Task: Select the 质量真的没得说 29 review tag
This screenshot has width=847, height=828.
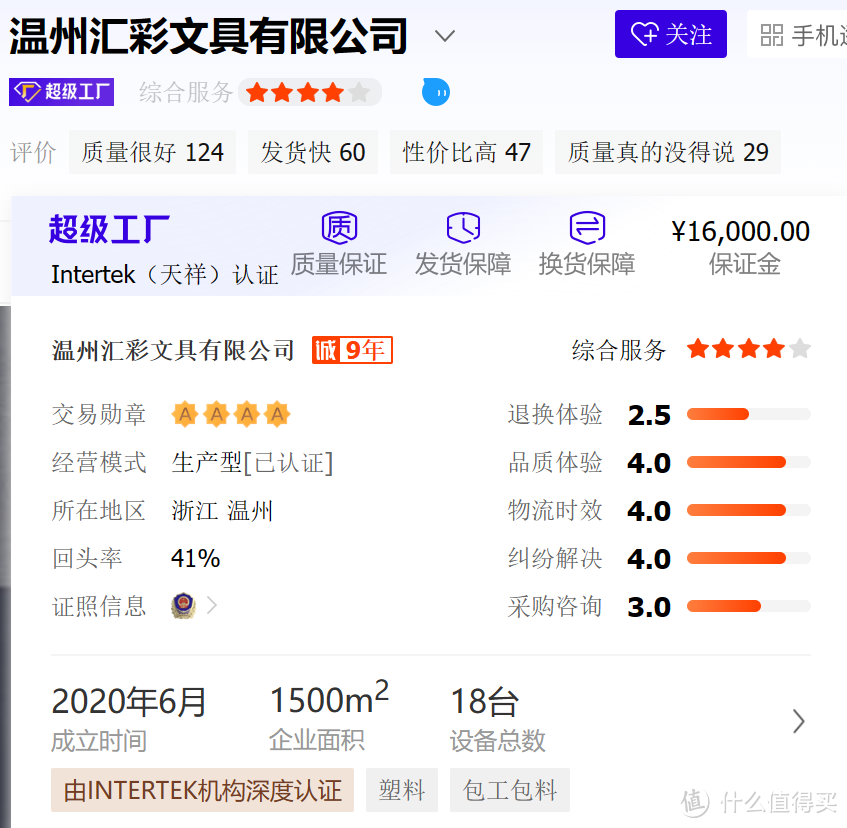Action: pos(668,152)
